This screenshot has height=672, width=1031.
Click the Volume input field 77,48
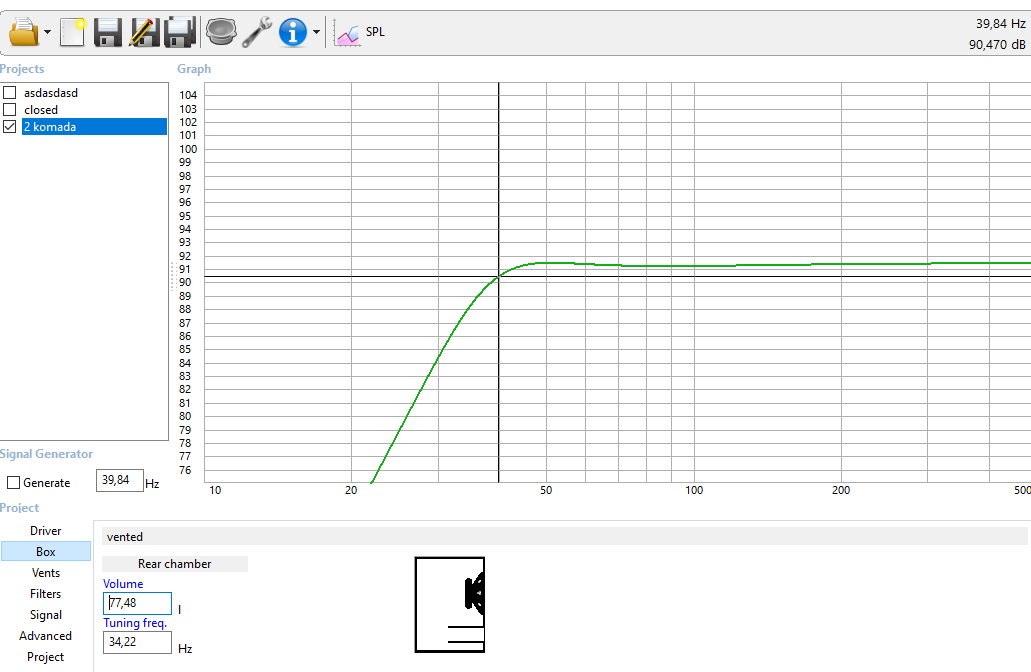pos(137,603)
